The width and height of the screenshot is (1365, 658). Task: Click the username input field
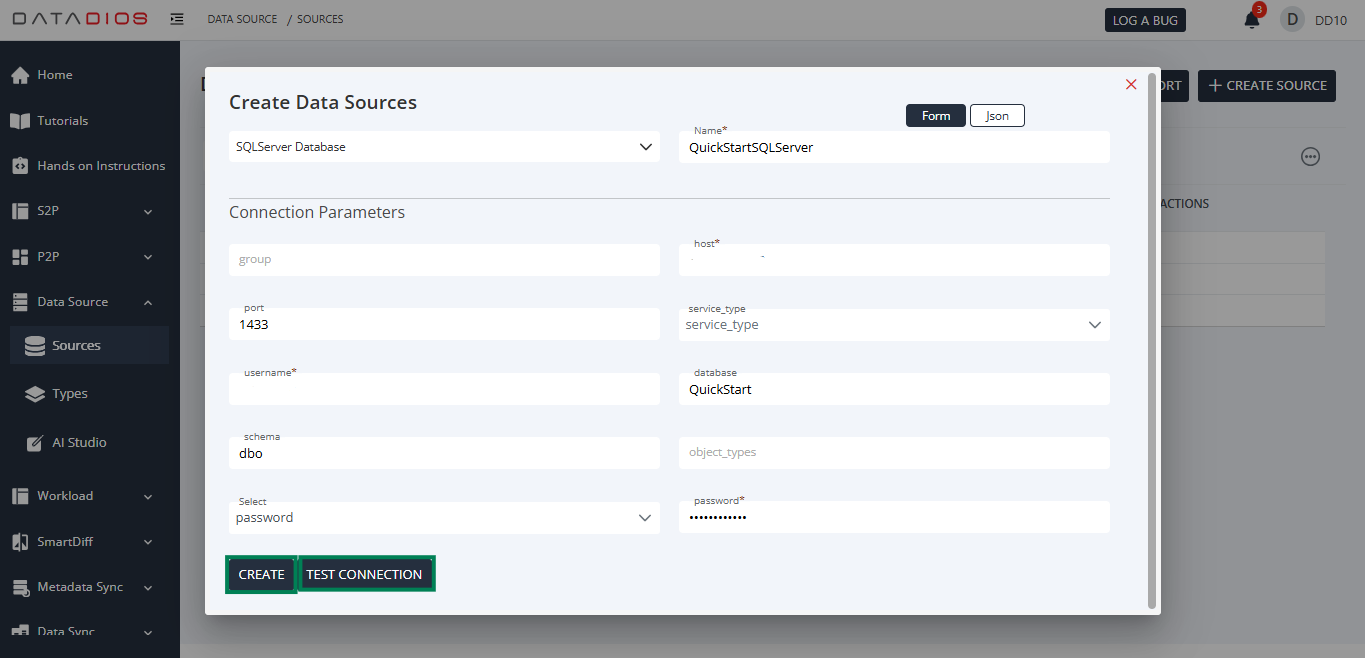(x=444, y=391)
